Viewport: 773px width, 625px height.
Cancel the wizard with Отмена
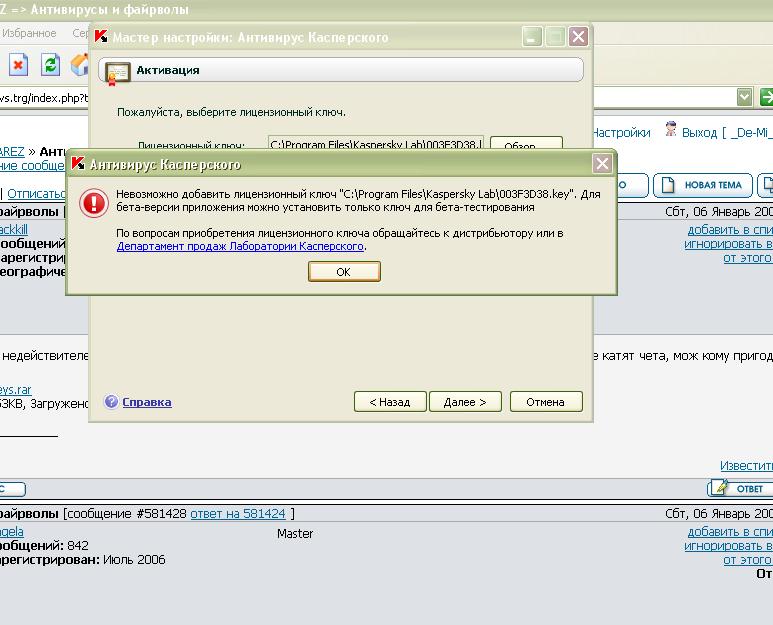545,402
